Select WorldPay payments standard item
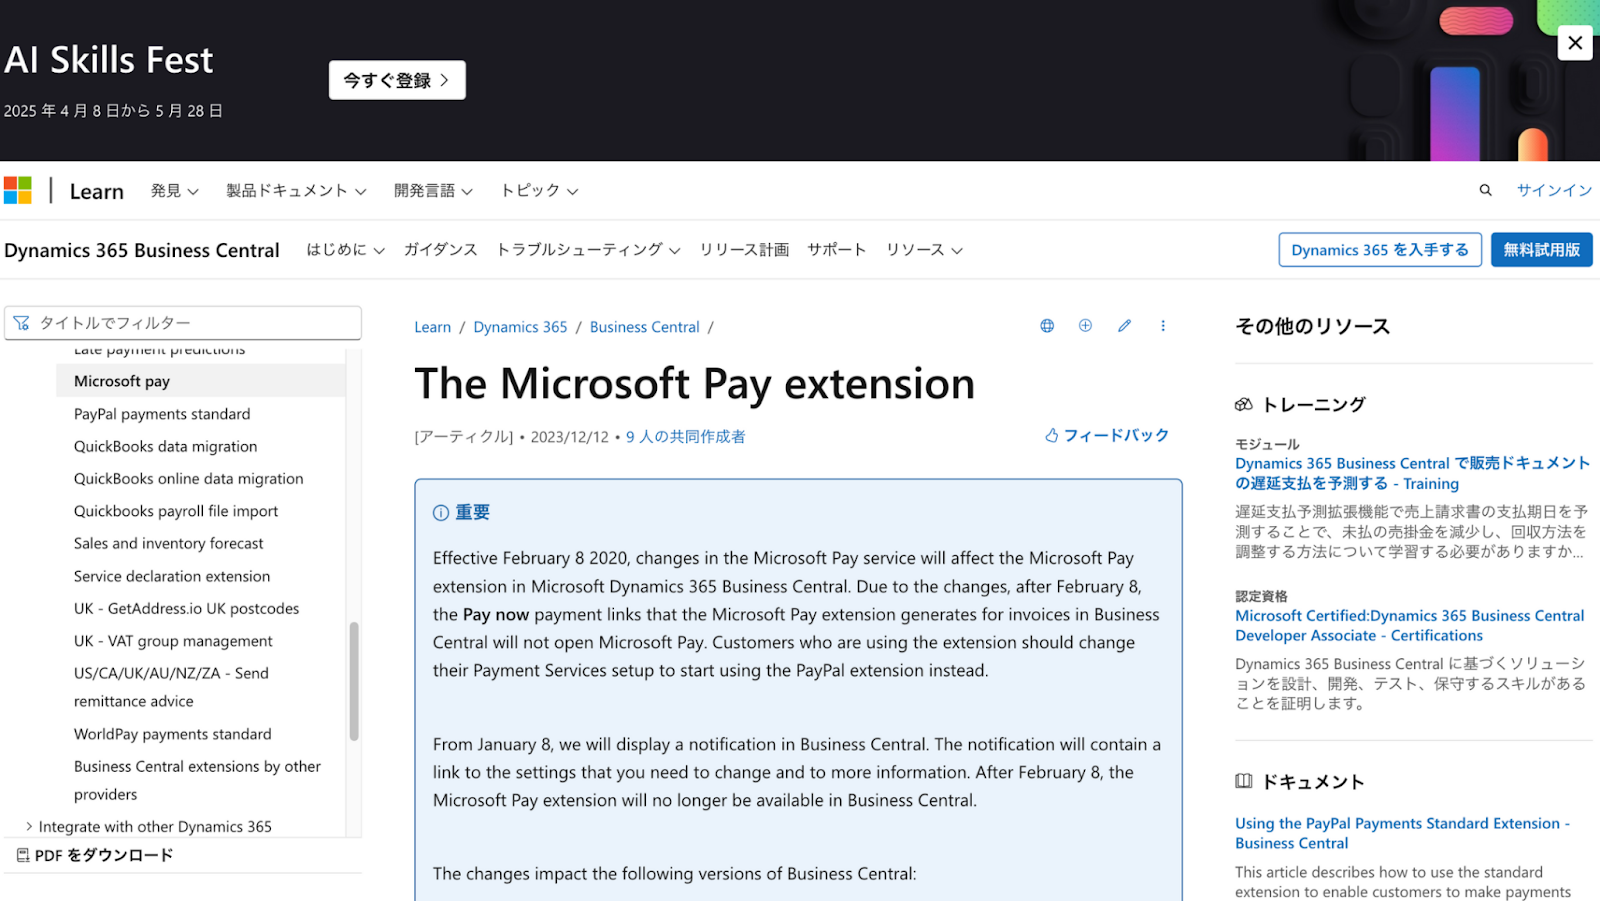Image resolution: width=1600 pixels, height=901 pixels. coord(173,734)
